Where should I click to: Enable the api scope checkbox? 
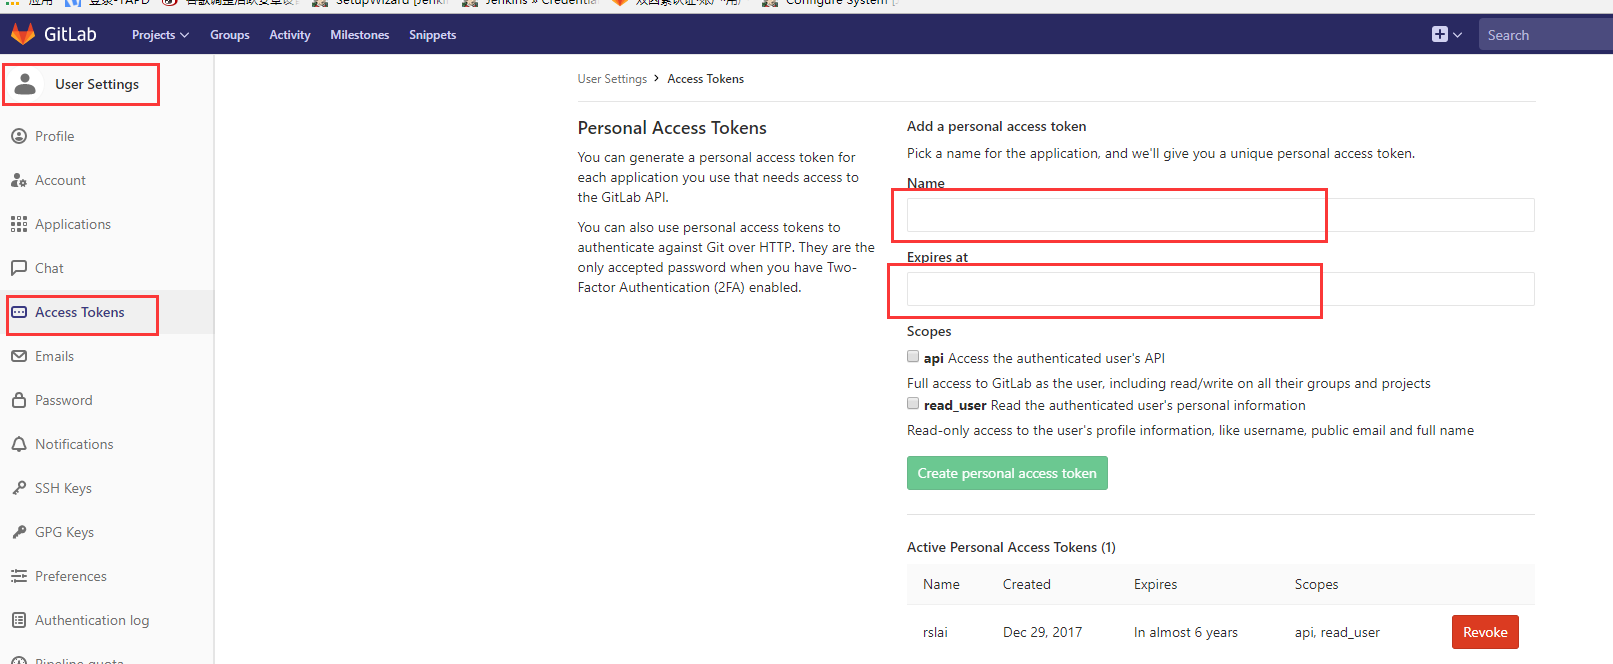coord(913,356)
